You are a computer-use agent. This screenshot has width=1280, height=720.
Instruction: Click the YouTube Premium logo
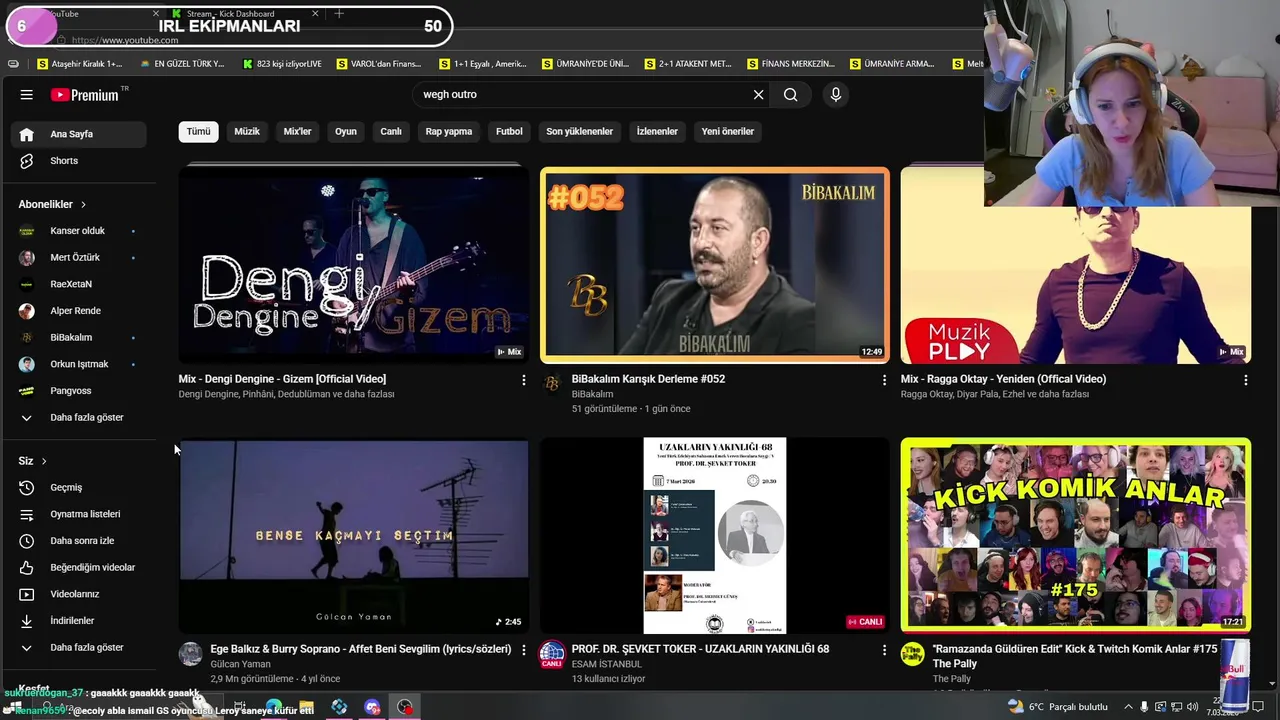(85, 95)
